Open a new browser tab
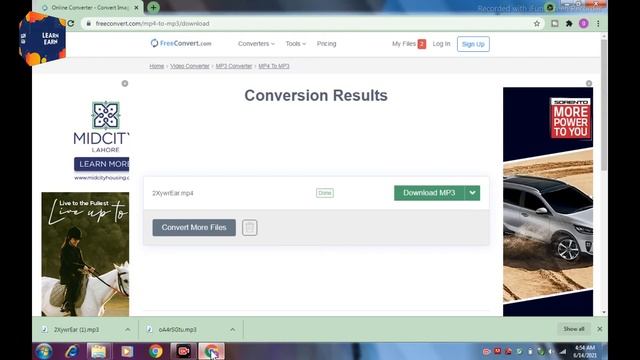Viewport: 640px width, 360px height. (x=153, y=7)
